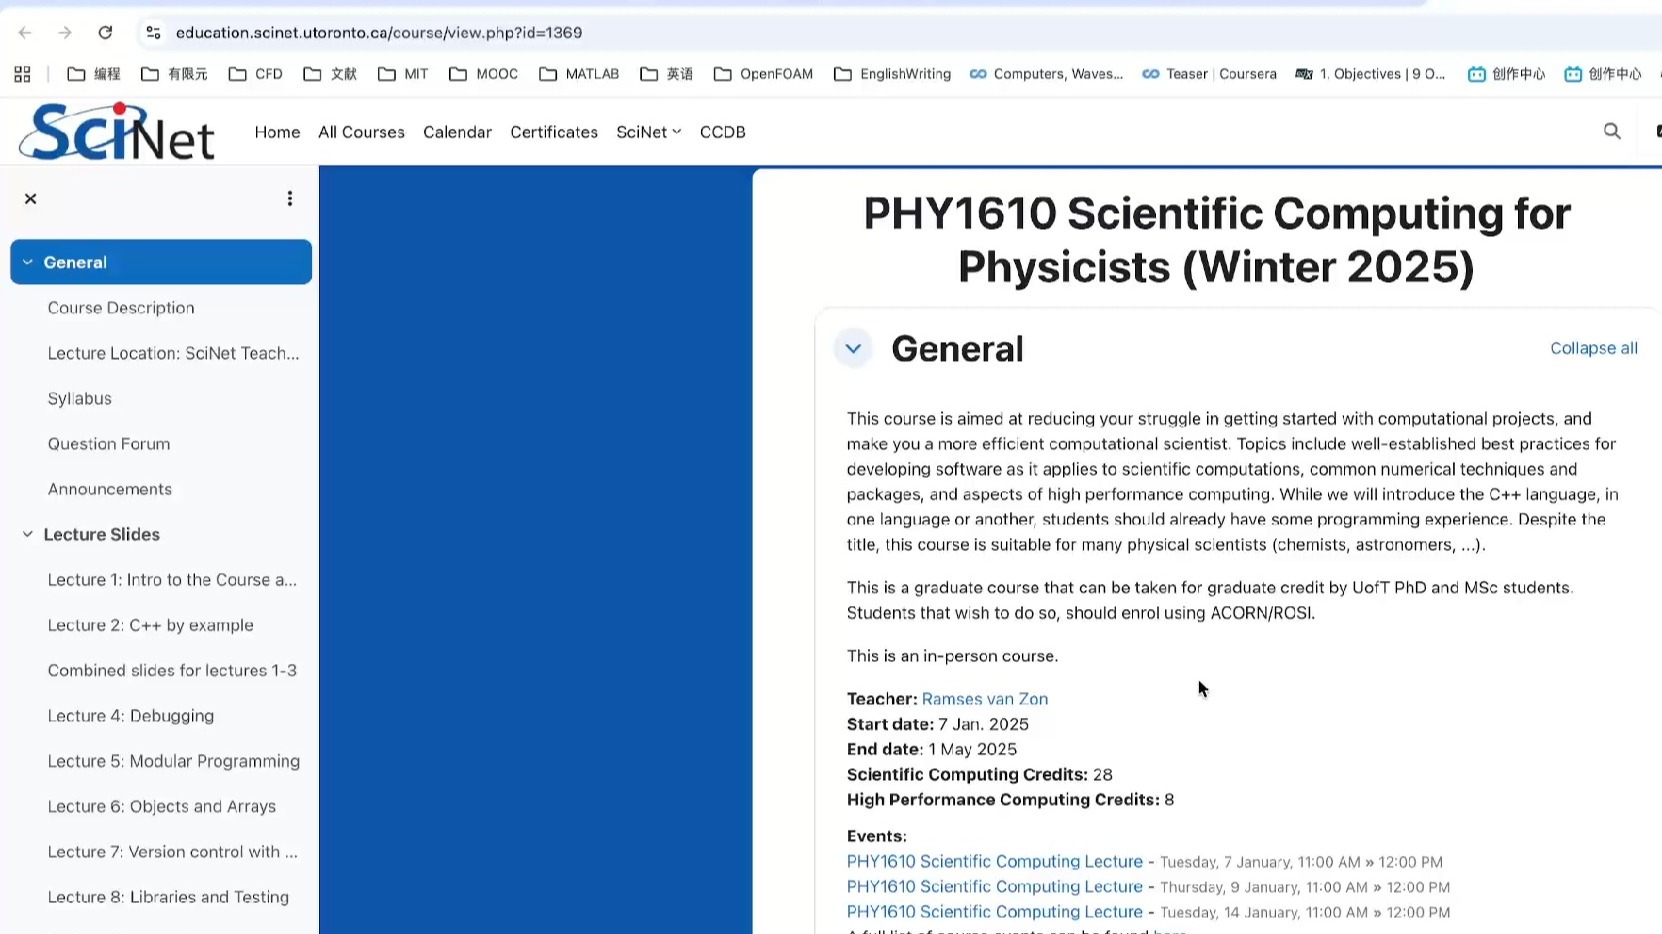Open site information icon in address bar
The height and width of the screenshot is (934, 1662).
click(x=153, y=33)
